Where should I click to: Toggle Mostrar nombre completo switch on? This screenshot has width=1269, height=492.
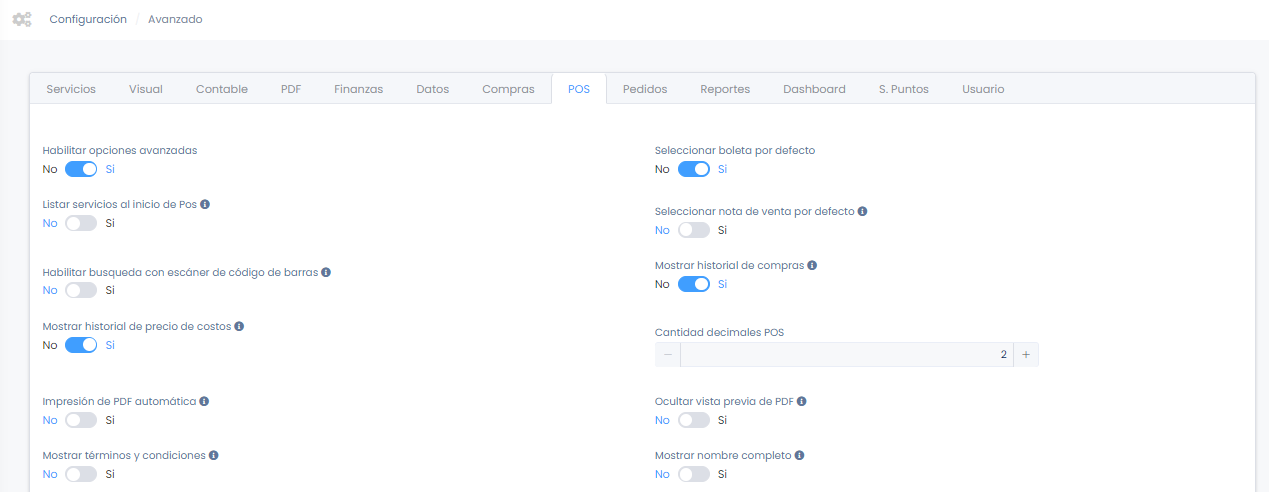pyautogui.click(x=693, y=474)
